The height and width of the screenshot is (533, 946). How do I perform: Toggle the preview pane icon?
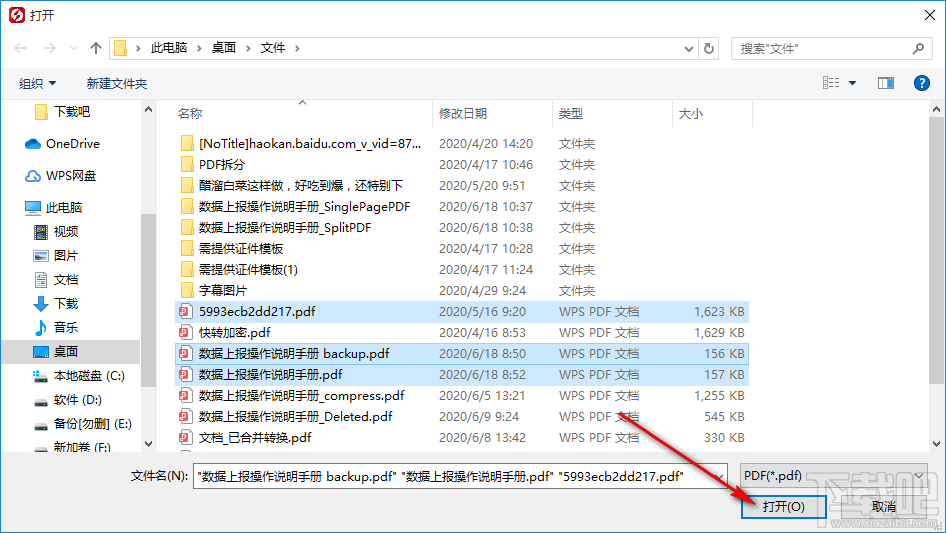point(886,83)
